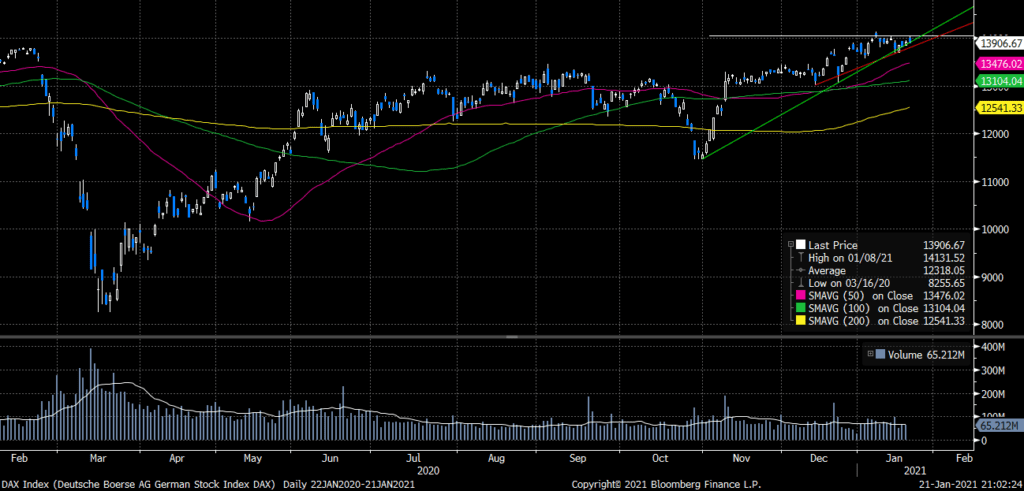Click the Oct label on time axis
1024x491 pixels.
coord(662,458)
